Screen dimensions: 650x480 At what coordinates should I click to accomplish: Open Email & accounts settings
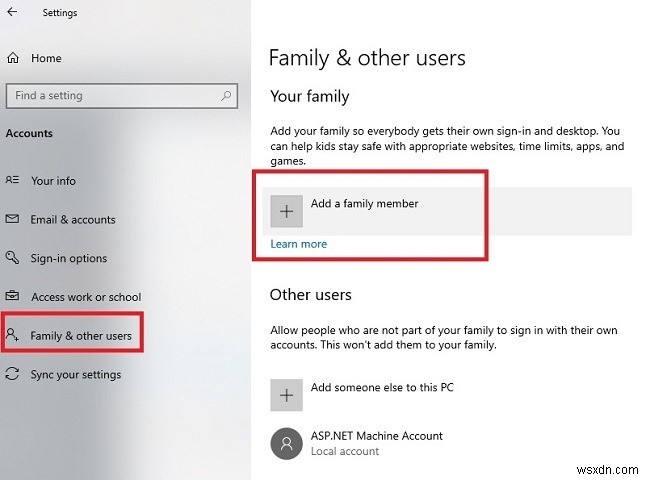coord(73,219)
